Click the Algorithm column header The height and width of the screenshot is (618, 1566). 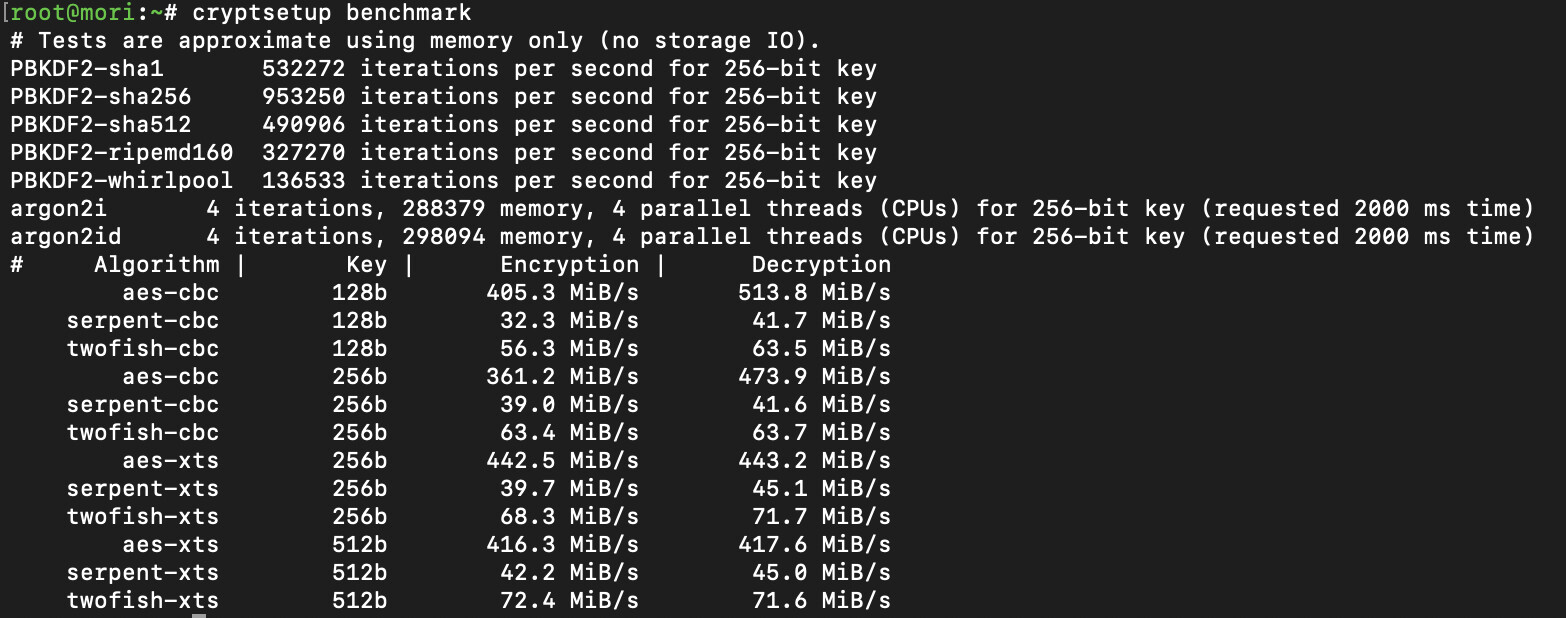pyautogui.click(x=156, y=265)
